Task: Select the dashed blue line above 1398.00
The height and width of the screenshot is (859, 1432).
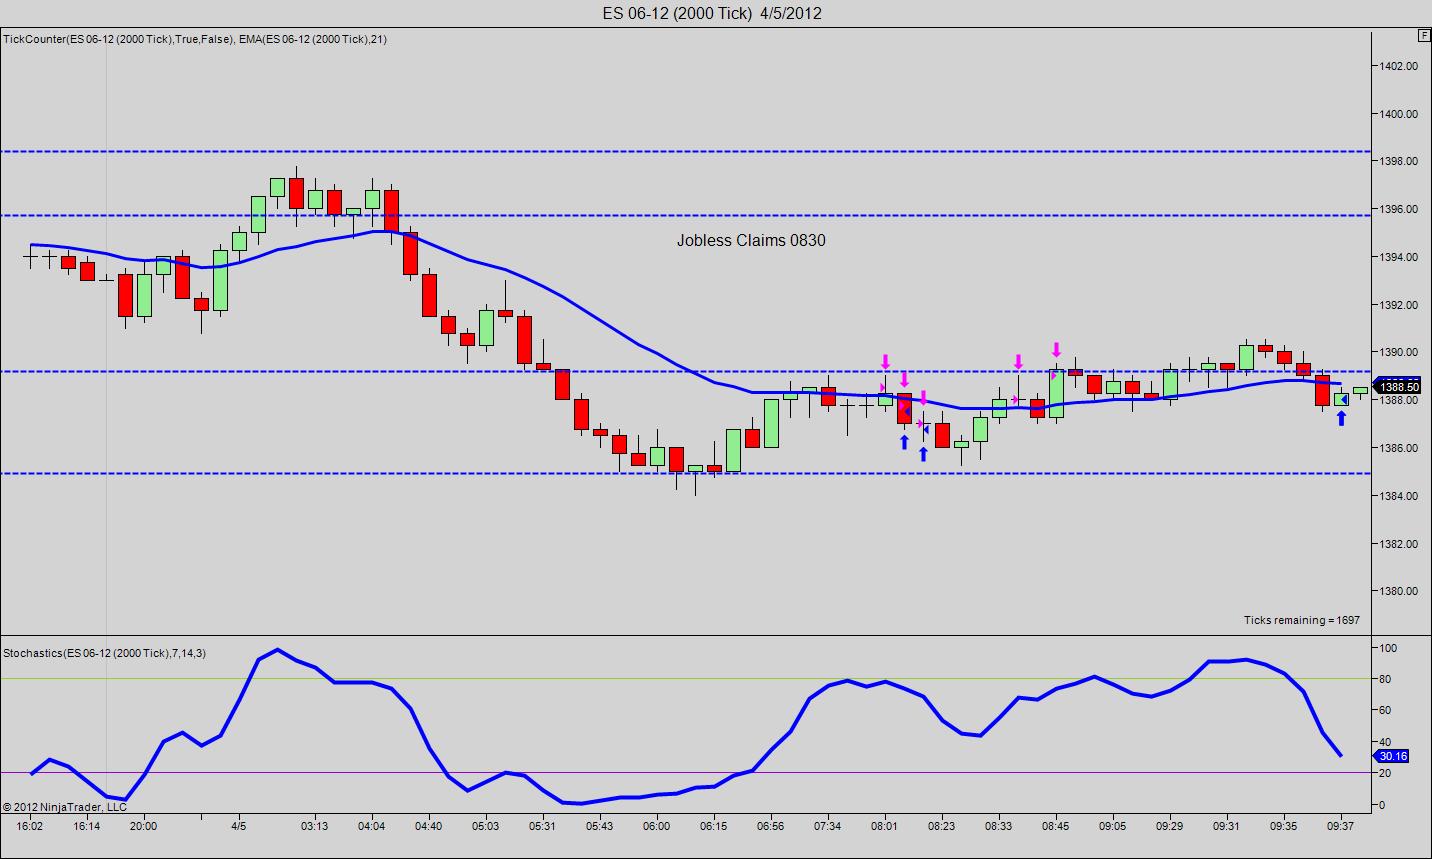Action: (x=685, y=151)
